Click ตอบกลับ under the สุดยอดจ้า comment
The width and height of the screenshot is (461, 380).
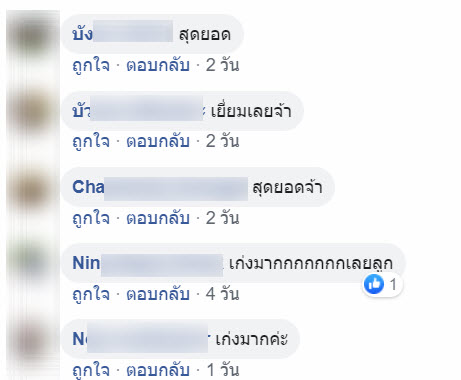tap(158, 218)
